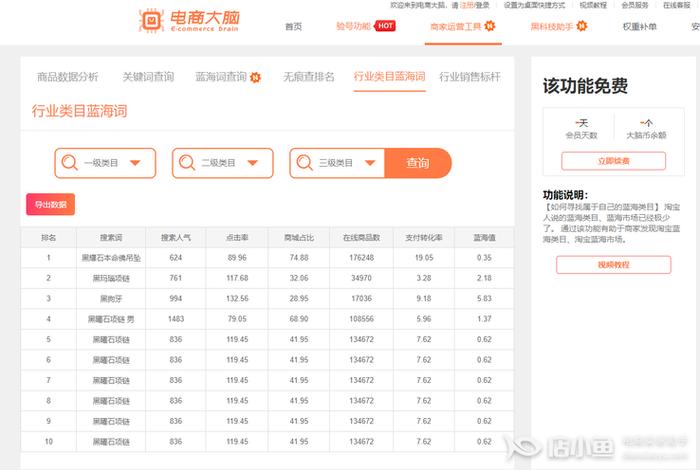The image size is (700, 470).
Task: Click the HOT badge beside 验号功能
Action: 385,26
